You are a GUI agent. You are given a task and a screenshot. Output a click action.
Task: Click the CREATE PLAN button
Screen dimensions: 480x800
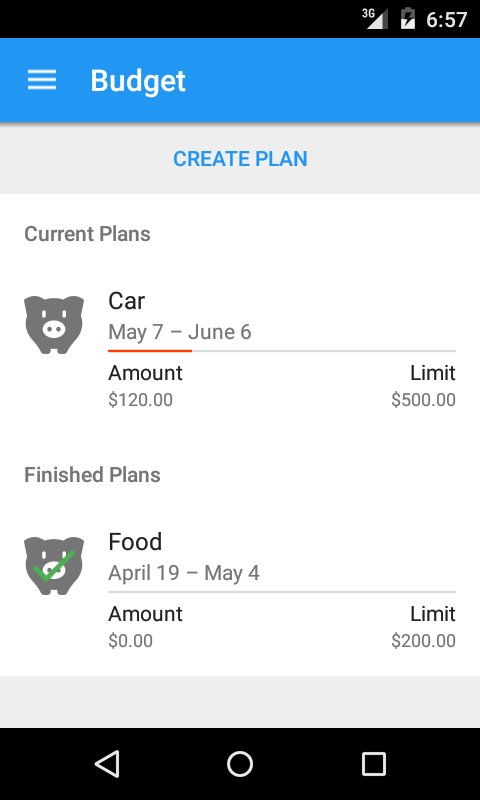pos(240,159)
